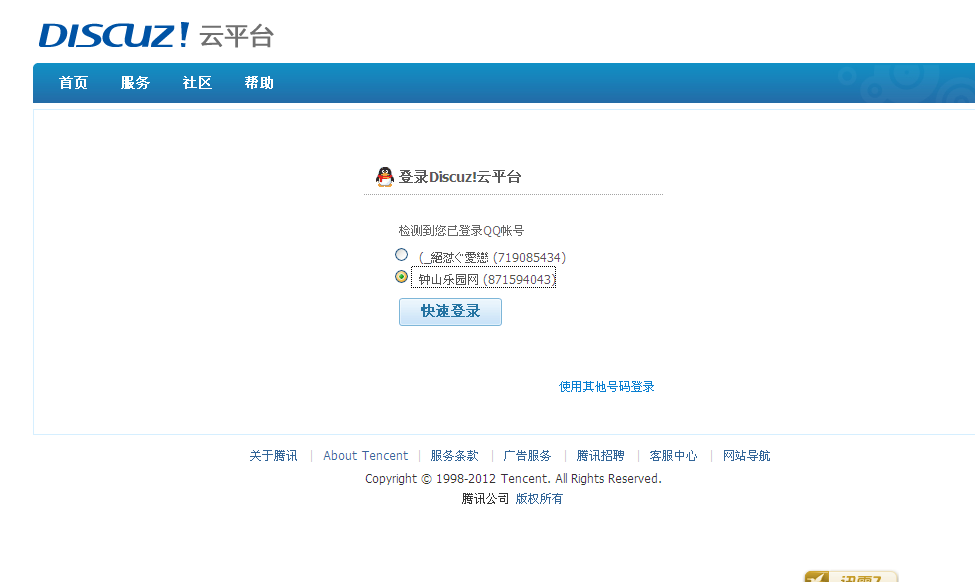The height and width of the screenshot is (582, 975).
Task: Select the 钟山乐园网 871594043 radio button
Action: point(402,277)
